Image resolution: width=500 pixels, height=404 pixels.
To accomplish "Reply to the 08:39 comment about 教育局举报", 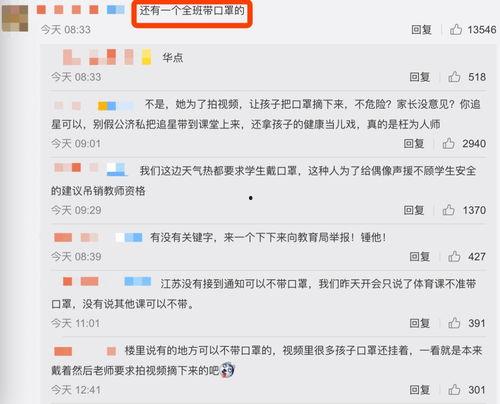I will pos(420,257).
